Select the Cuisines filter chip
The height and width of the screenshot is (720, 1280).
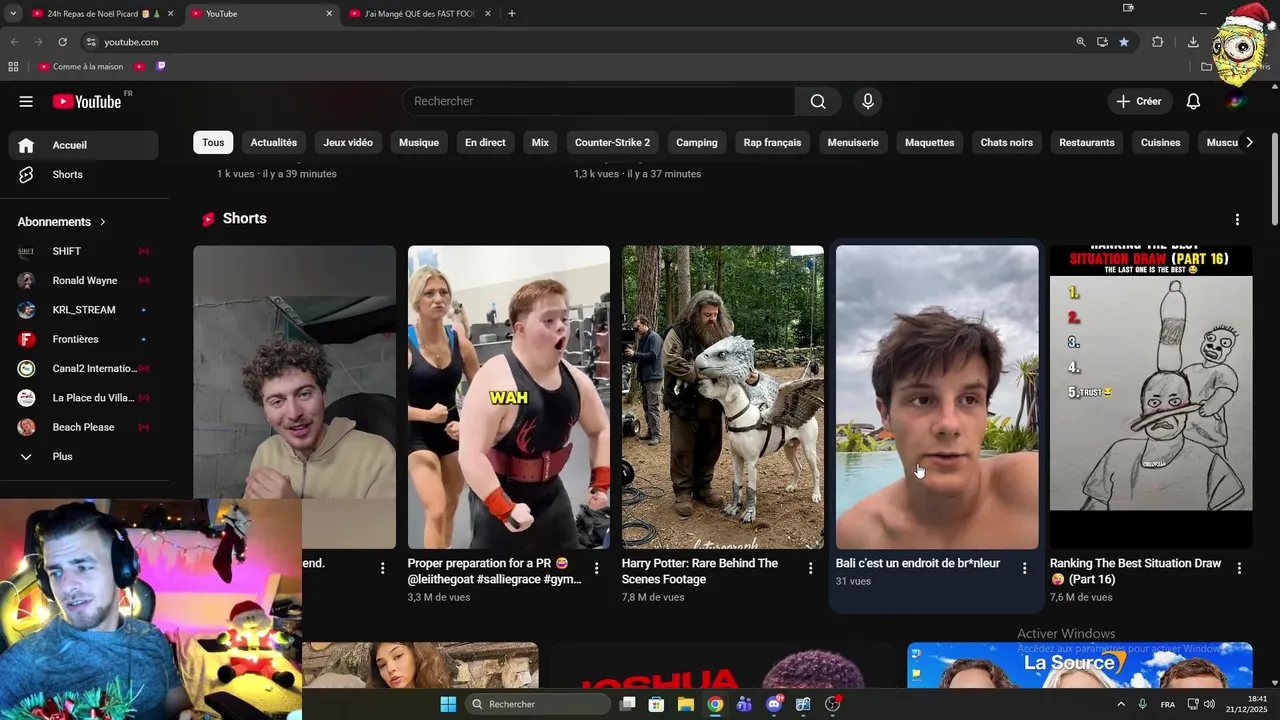click(1161, 142)
